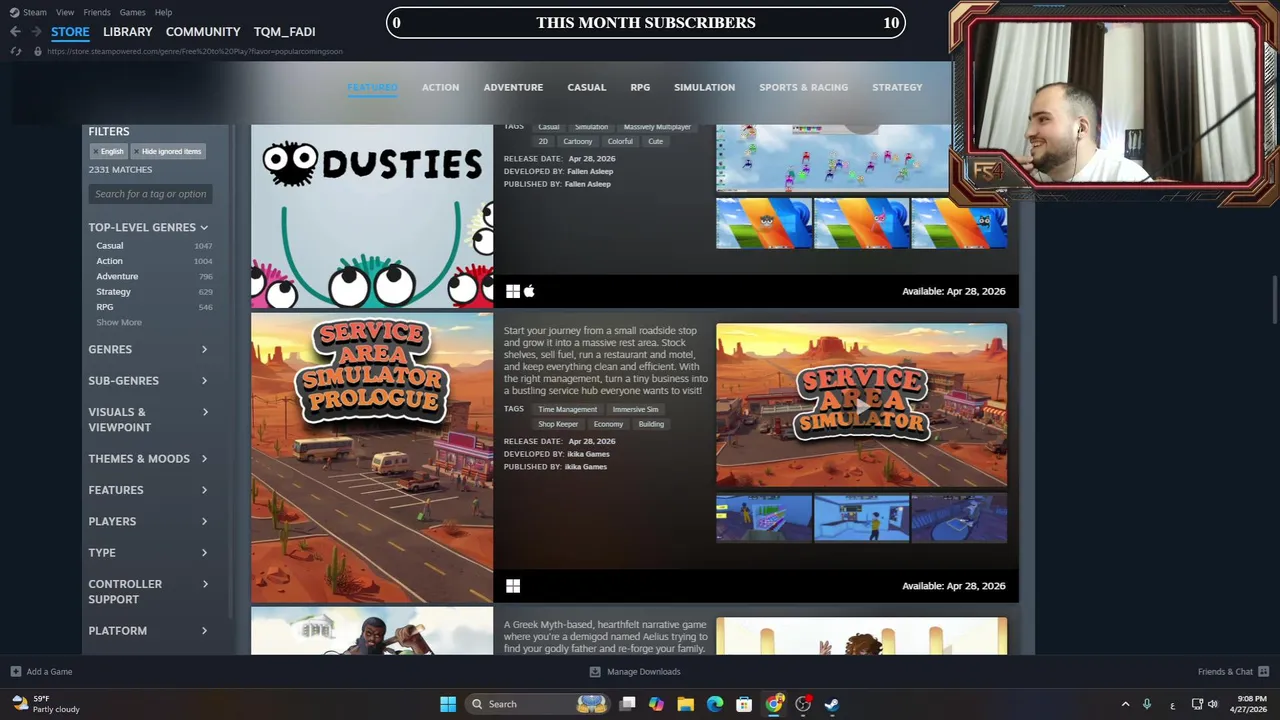The image size is (1280, 720).
Task: Go forward with the forward arrow
Action: (36, 32)
